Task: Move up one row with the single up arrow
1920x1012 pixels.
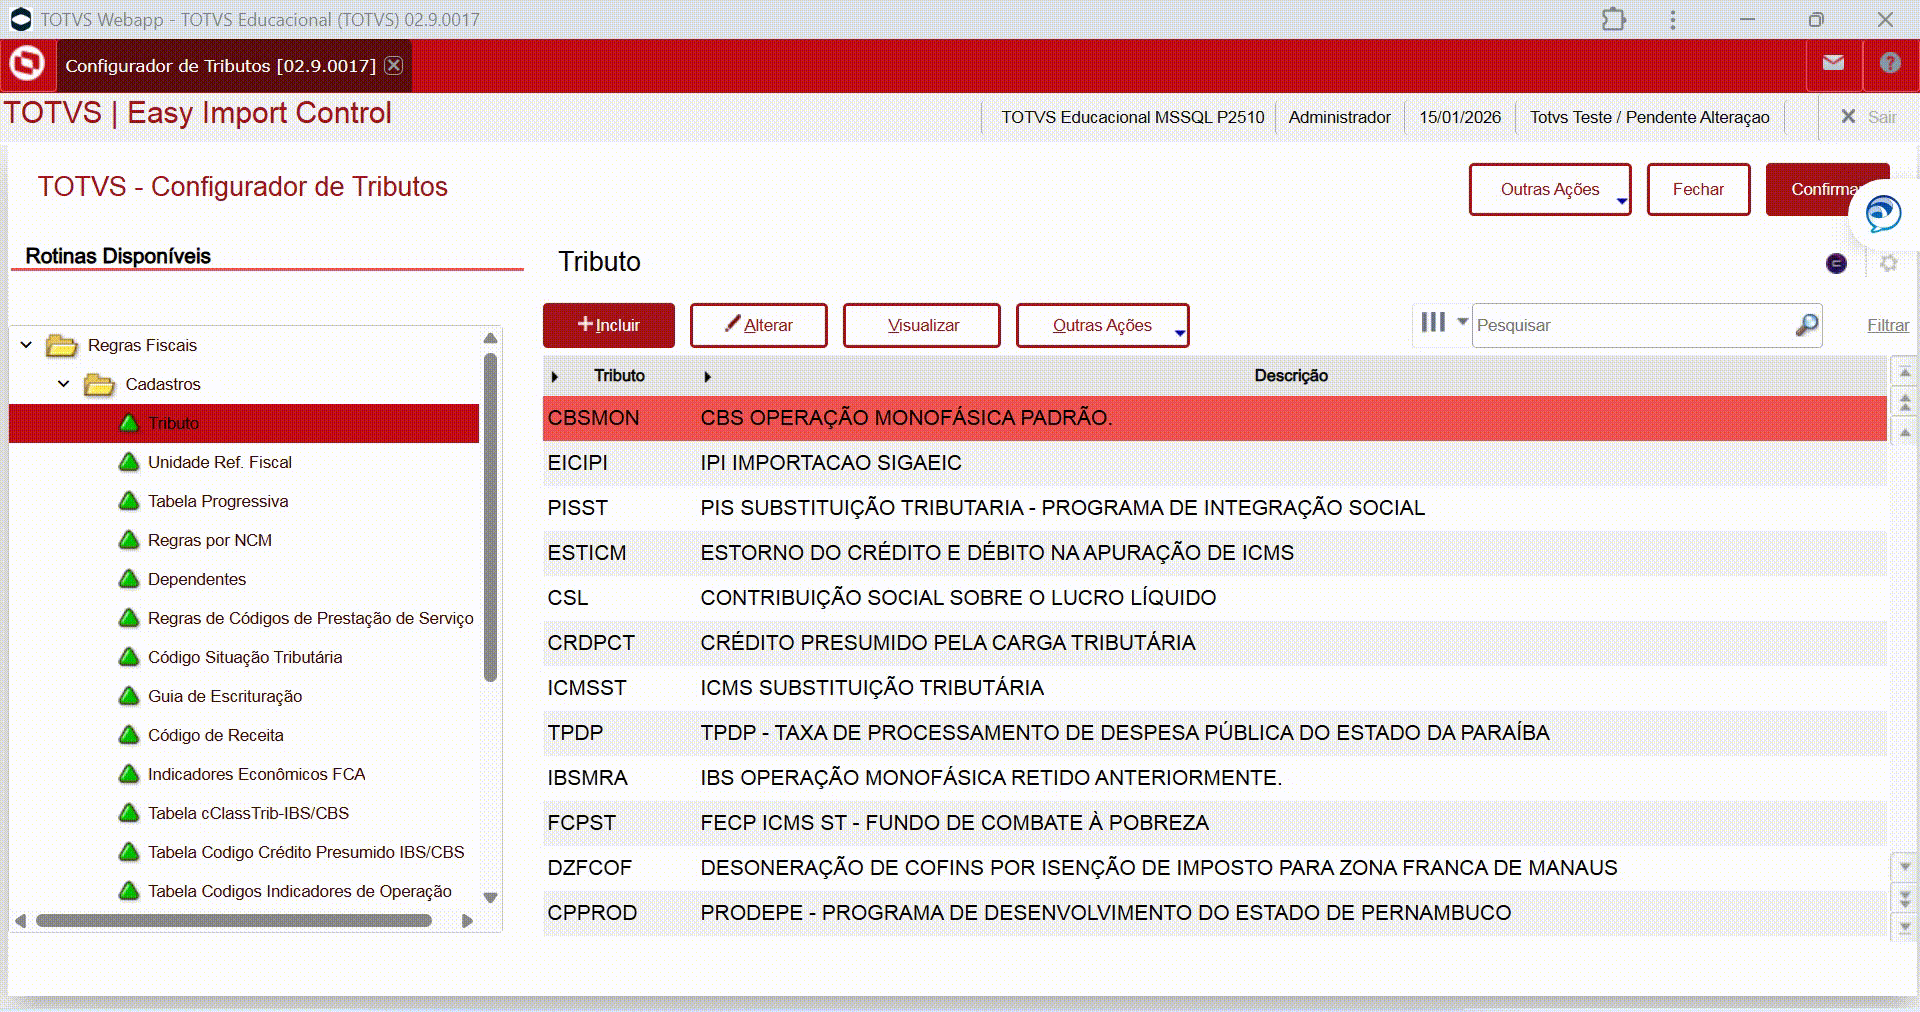Action: point(1905,433)
